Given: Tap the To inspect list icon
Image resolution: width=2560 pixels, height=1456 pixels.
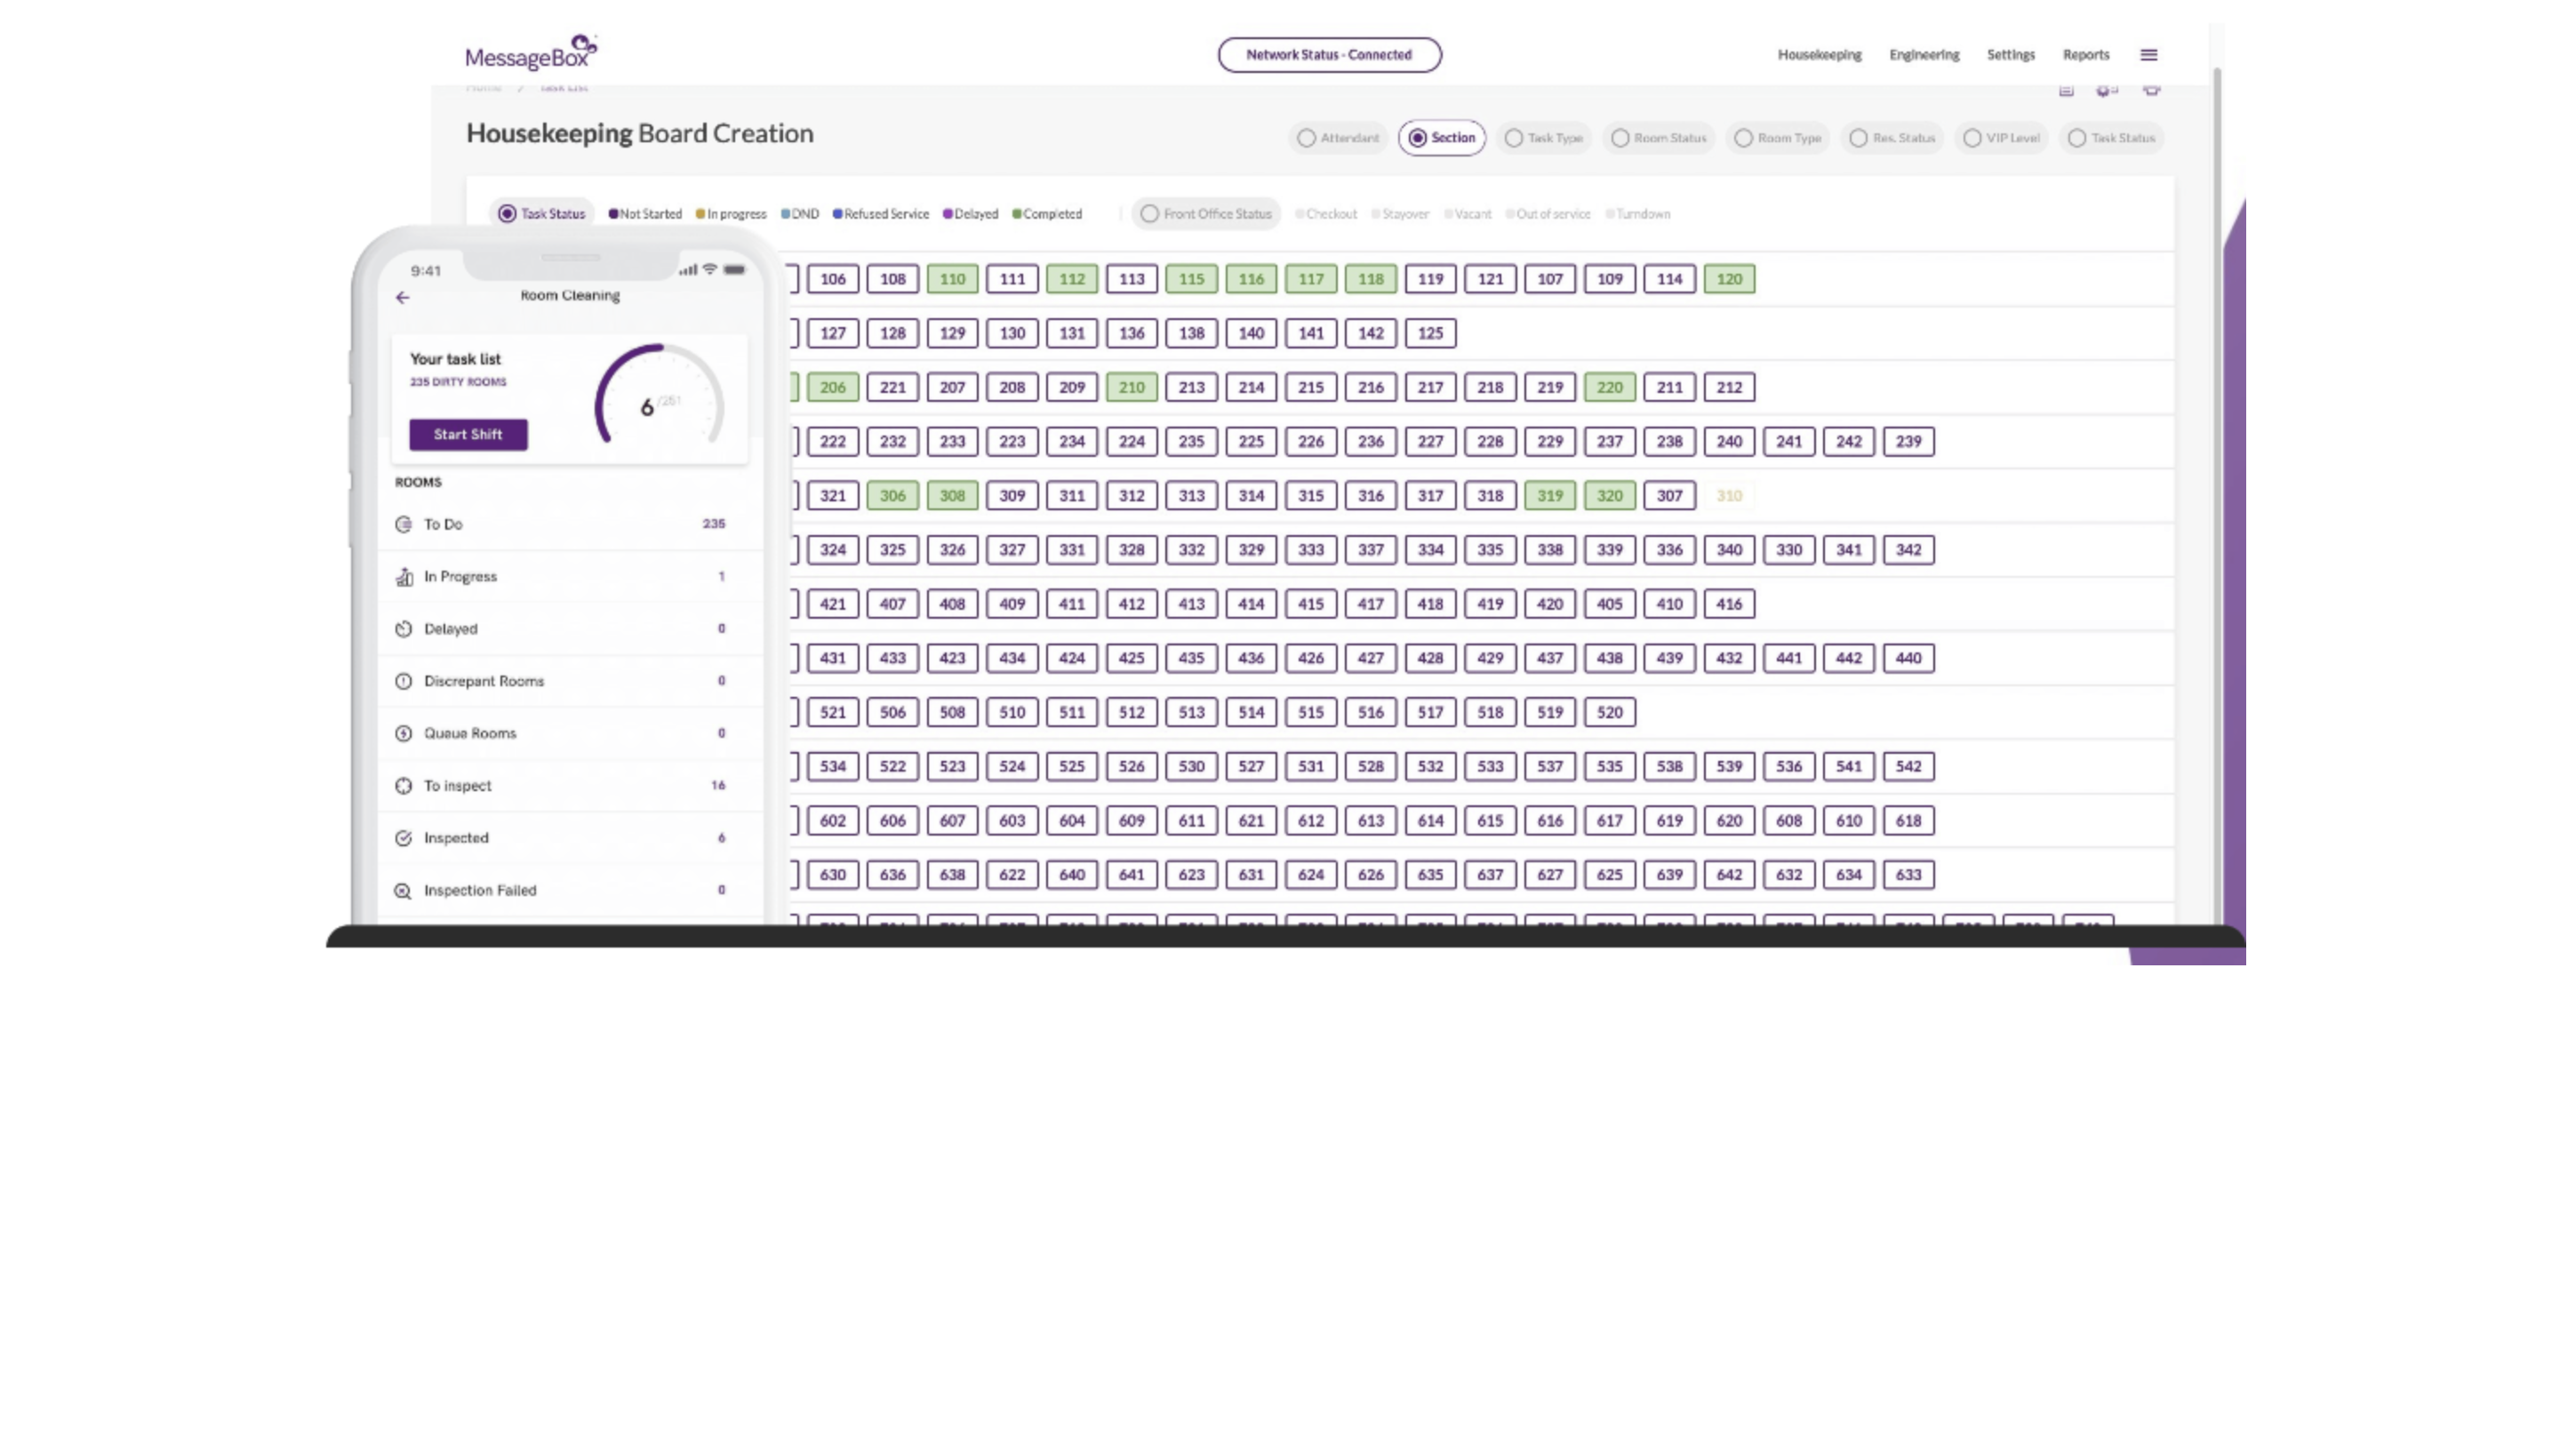Looking at the screenshot, I should coord(403,786).
